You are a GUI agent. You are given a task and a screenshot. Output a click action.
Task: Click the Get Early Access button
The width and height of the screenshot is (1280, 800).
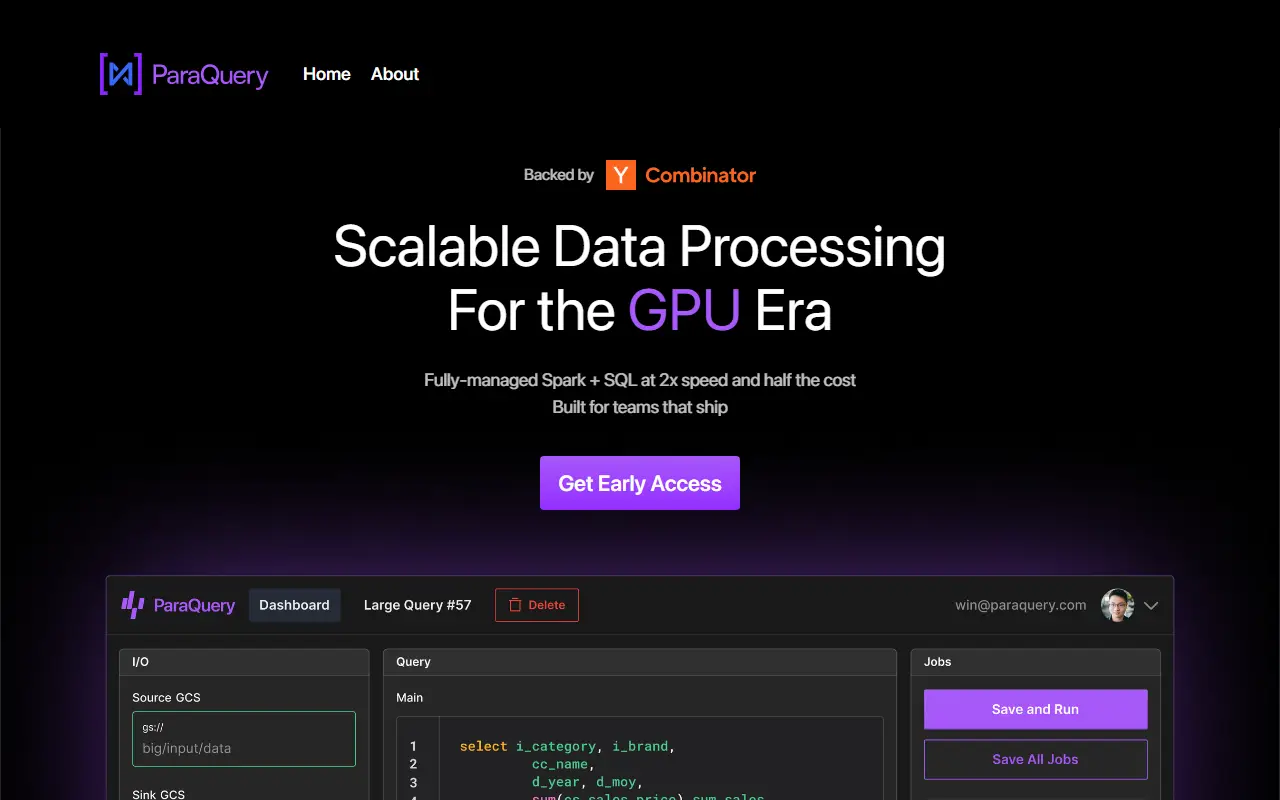click(x=640, y=483)
